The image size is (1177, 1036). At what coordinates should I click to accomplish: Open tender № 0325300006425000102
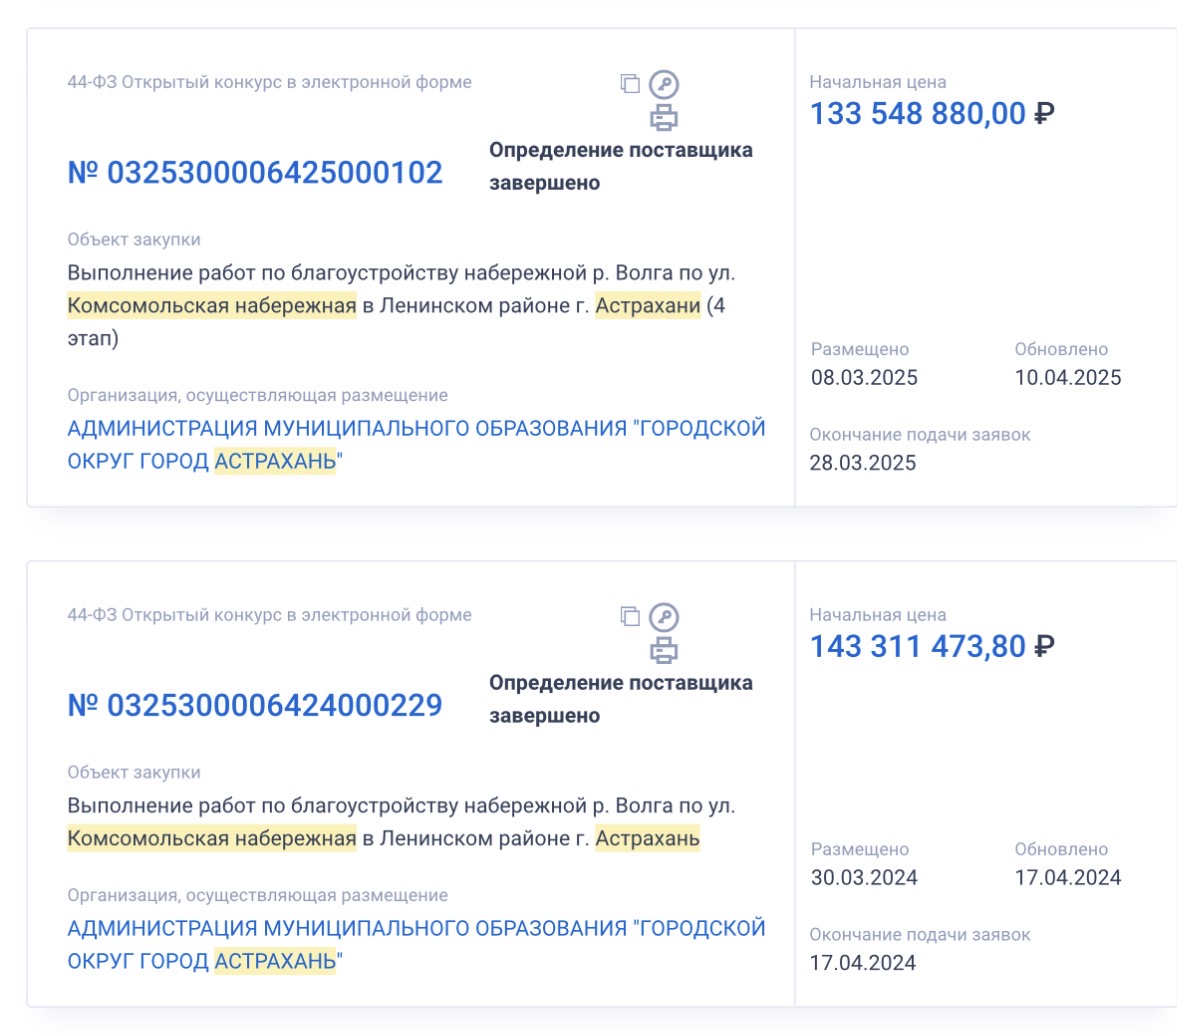point(255,173)
